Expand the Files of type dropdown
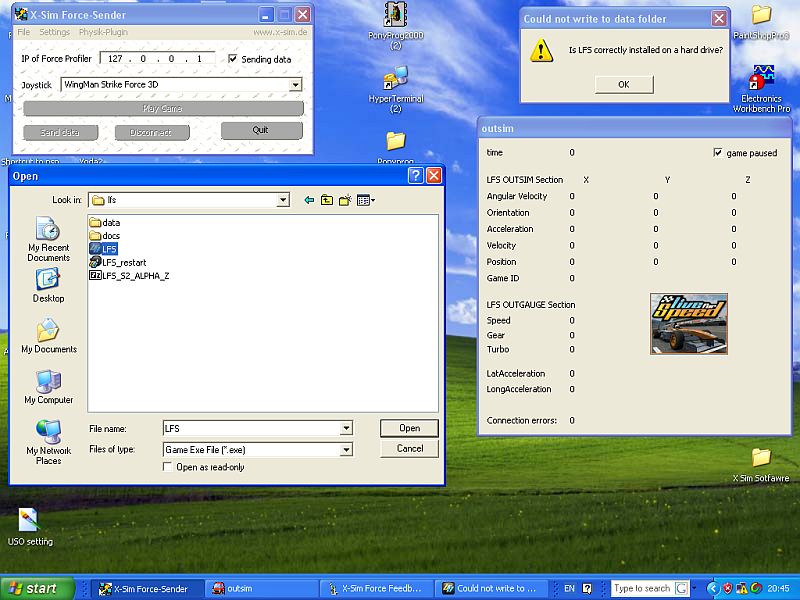800x600 pixels. [346, 449]
